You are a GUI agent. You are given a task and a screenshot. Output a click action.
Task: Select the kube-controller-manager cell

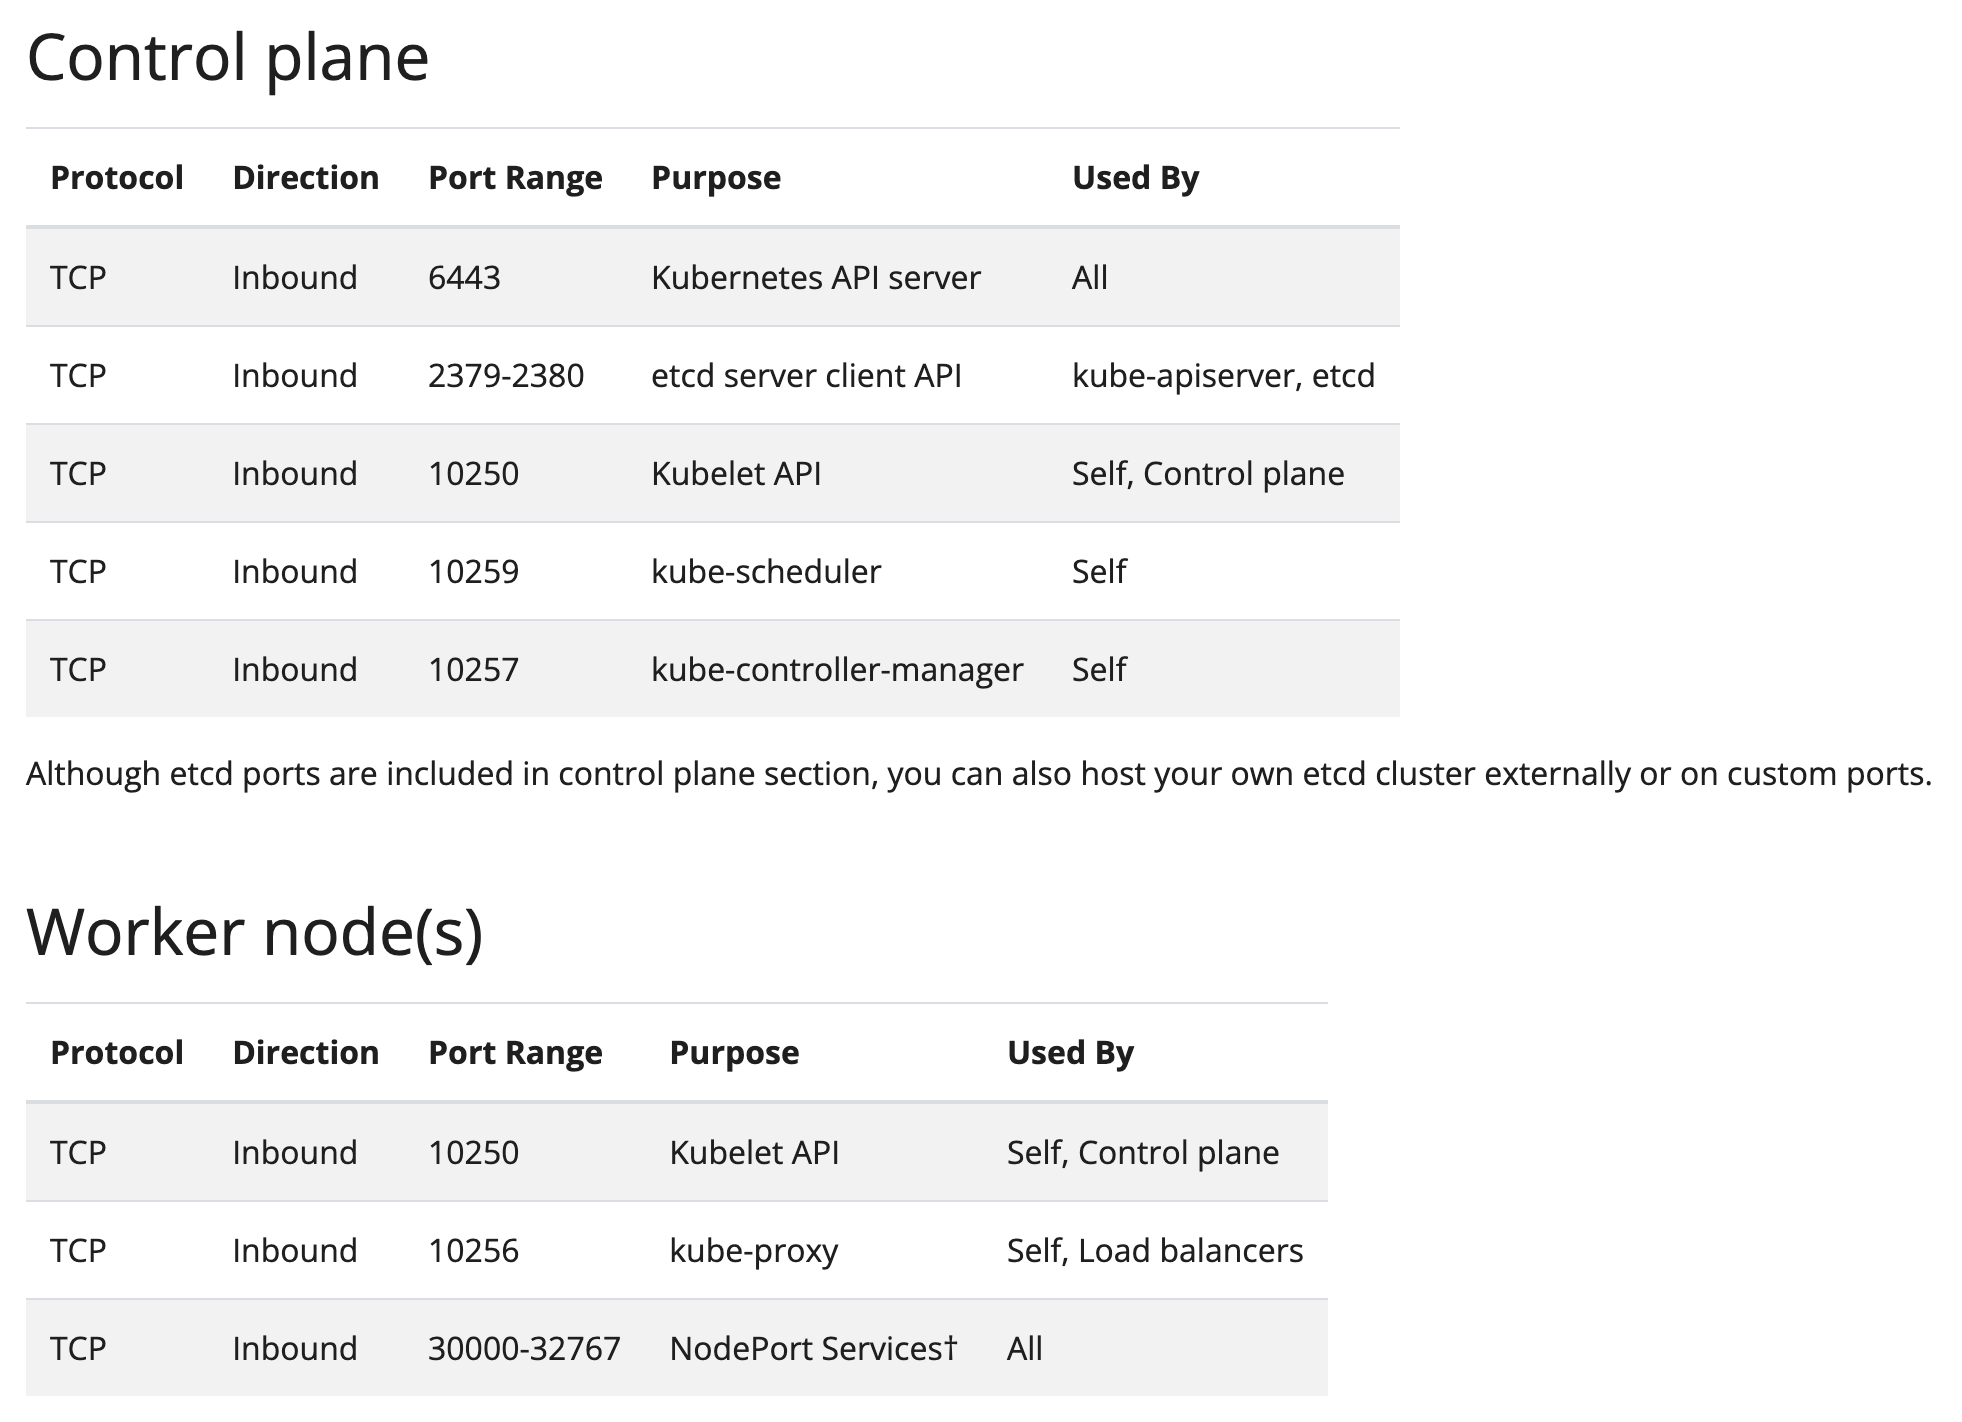(837, 669)
